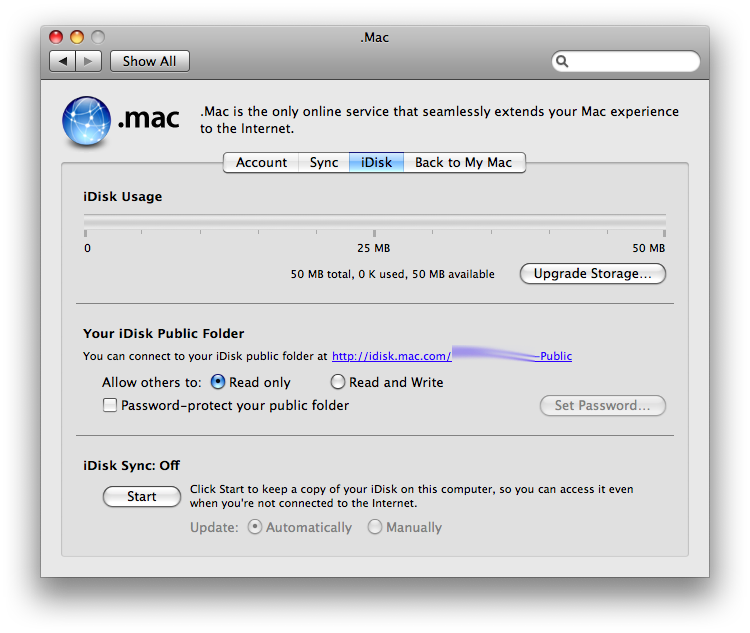Select the Automatically update radio button

coord(255,527)
